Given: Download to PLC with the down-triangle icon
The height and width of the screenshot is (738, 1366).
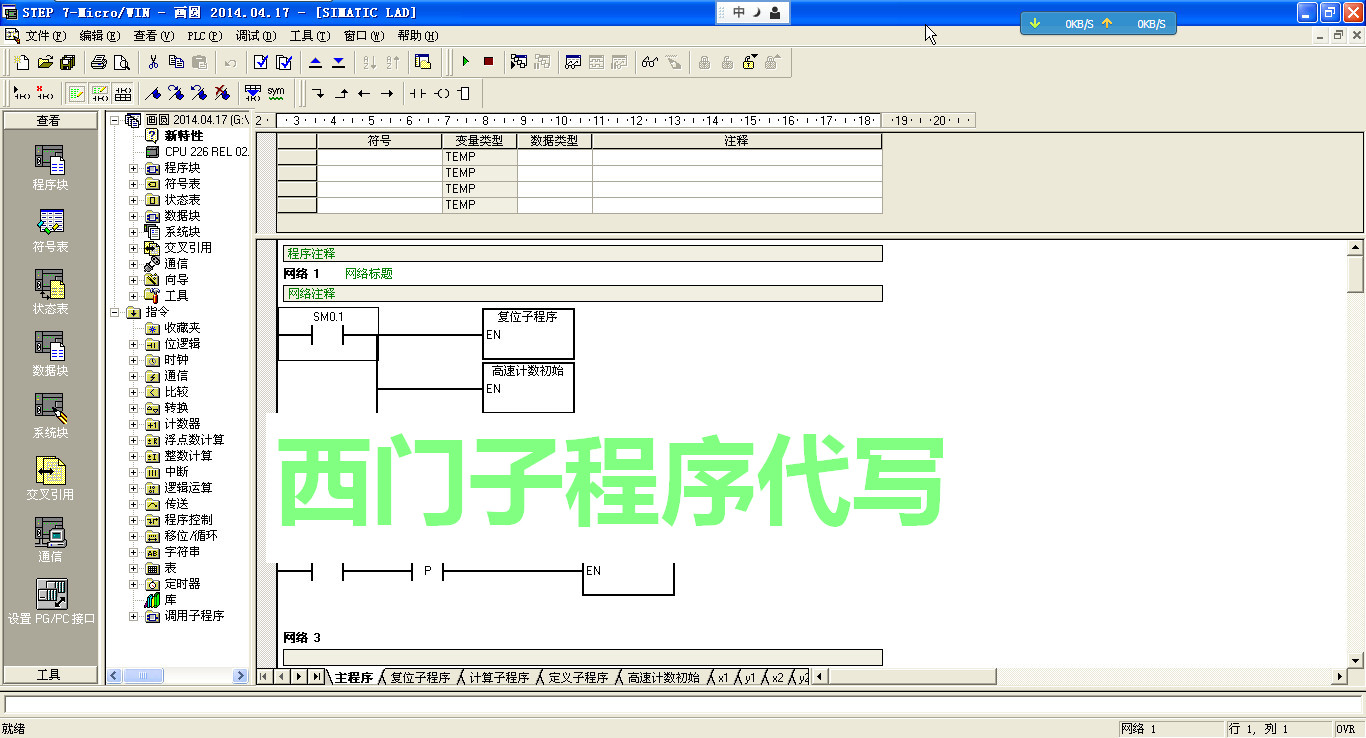Looking at the screenshot, I should click(338, 62).
